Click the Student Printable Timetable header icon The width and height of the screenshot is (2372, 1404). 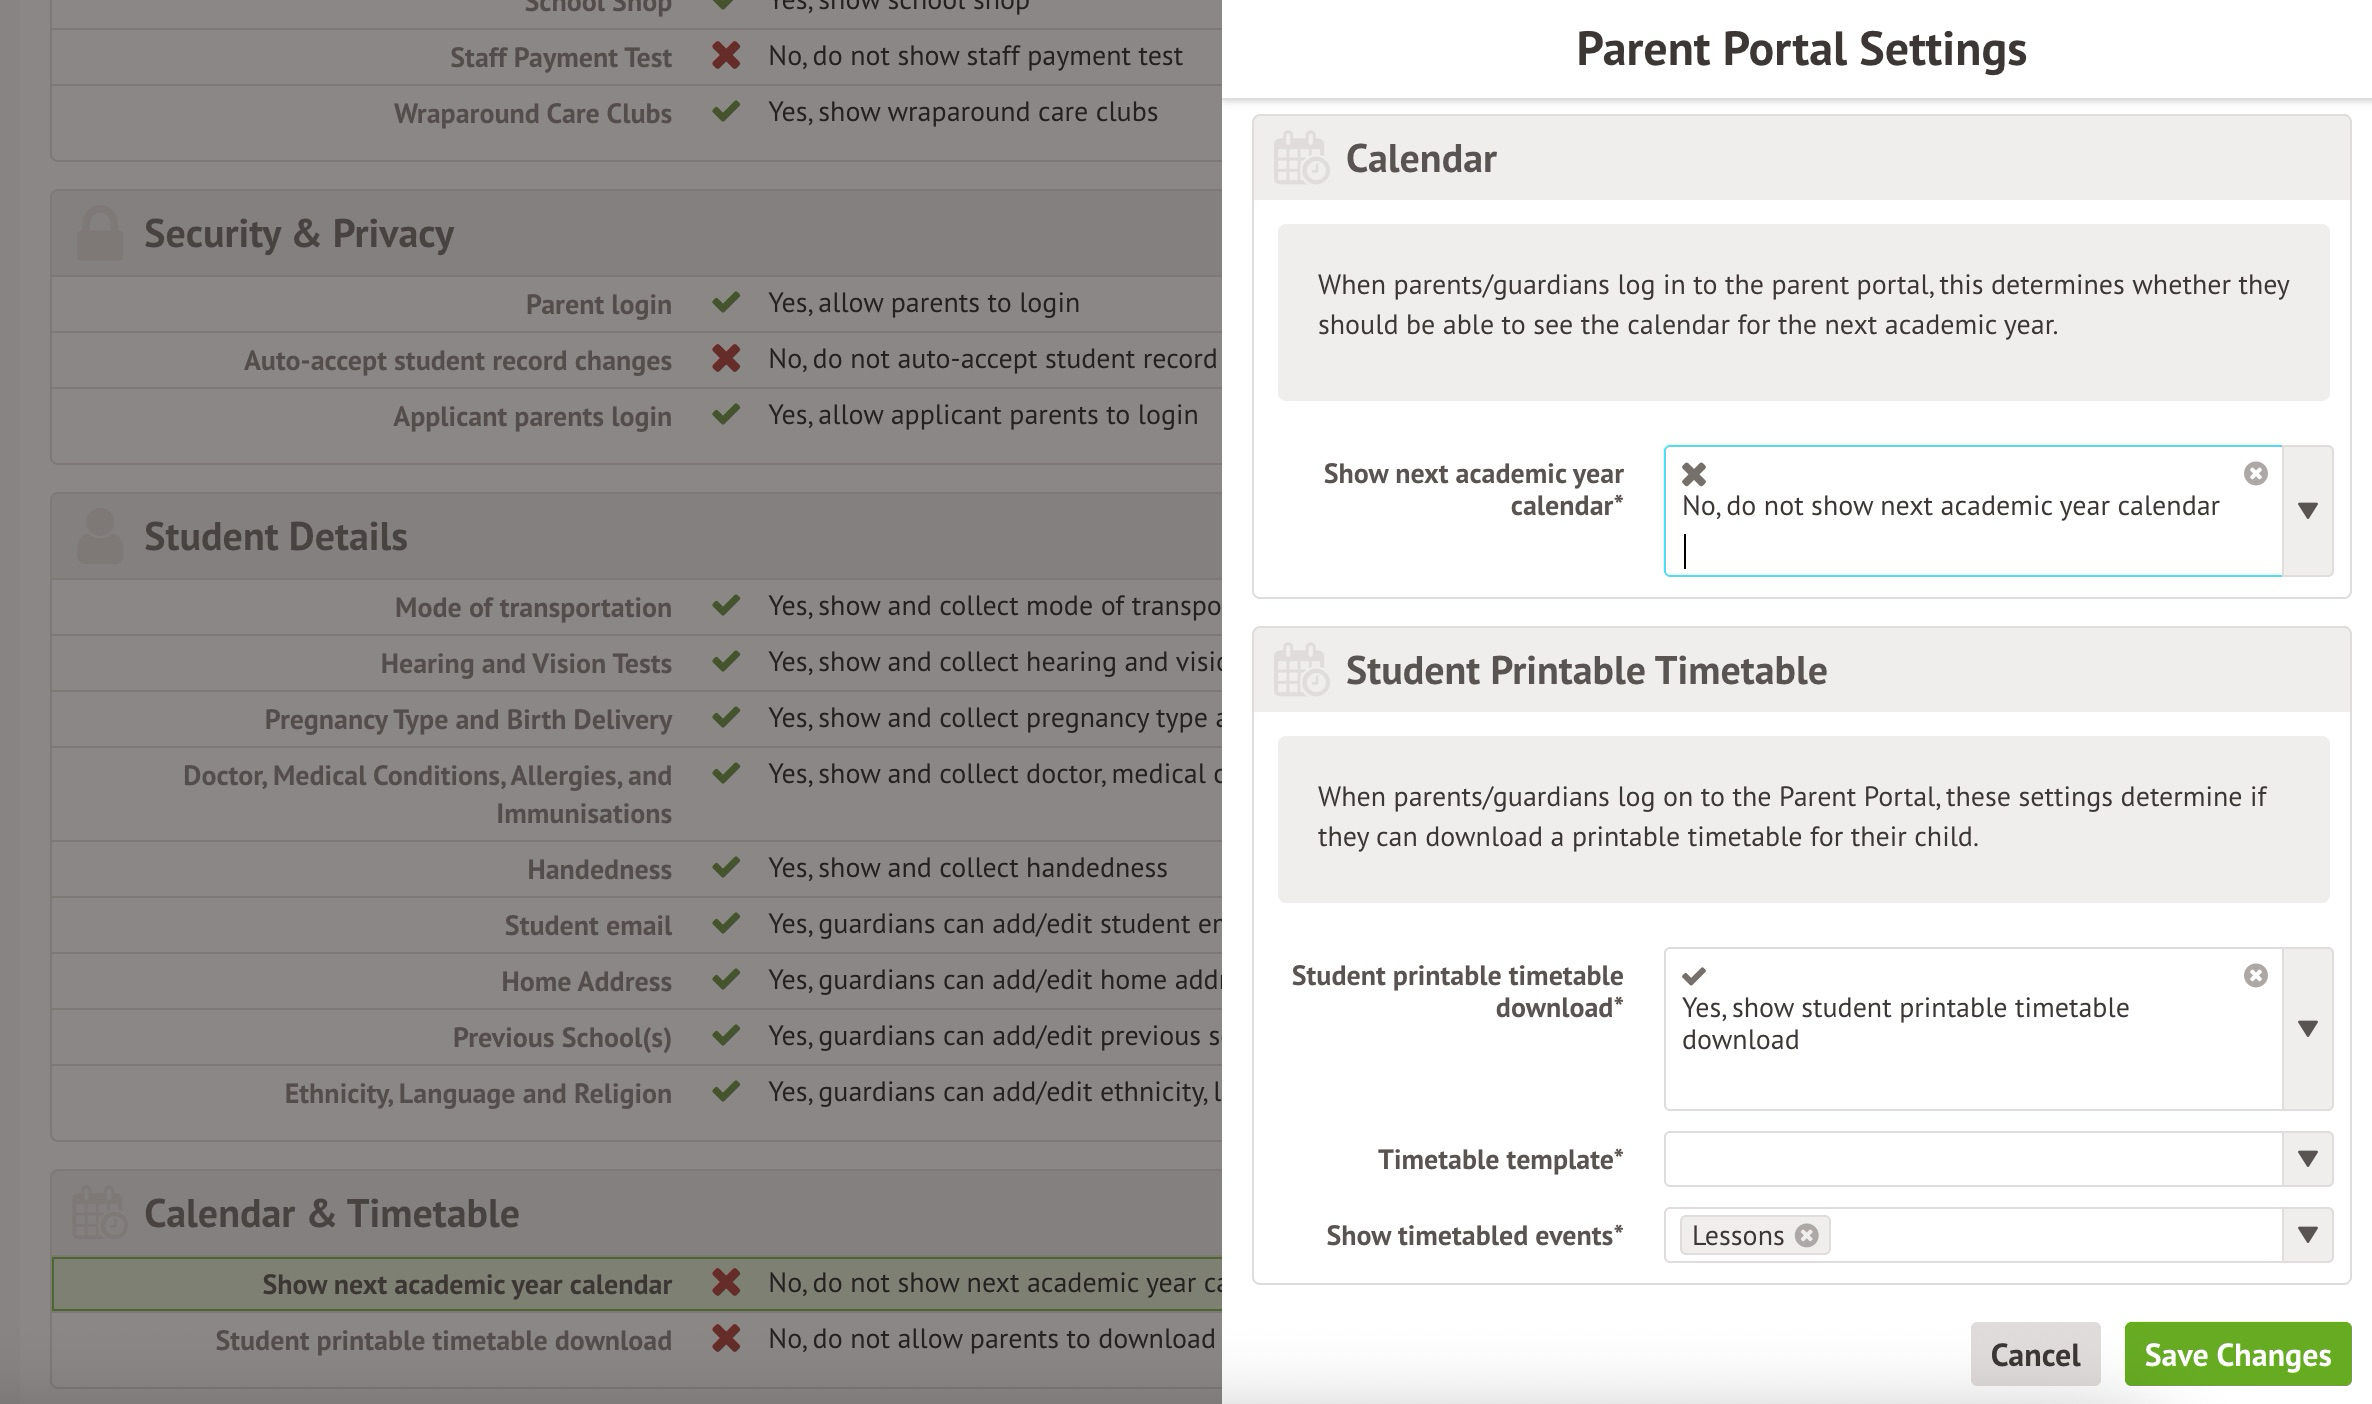pos(1300,671)
